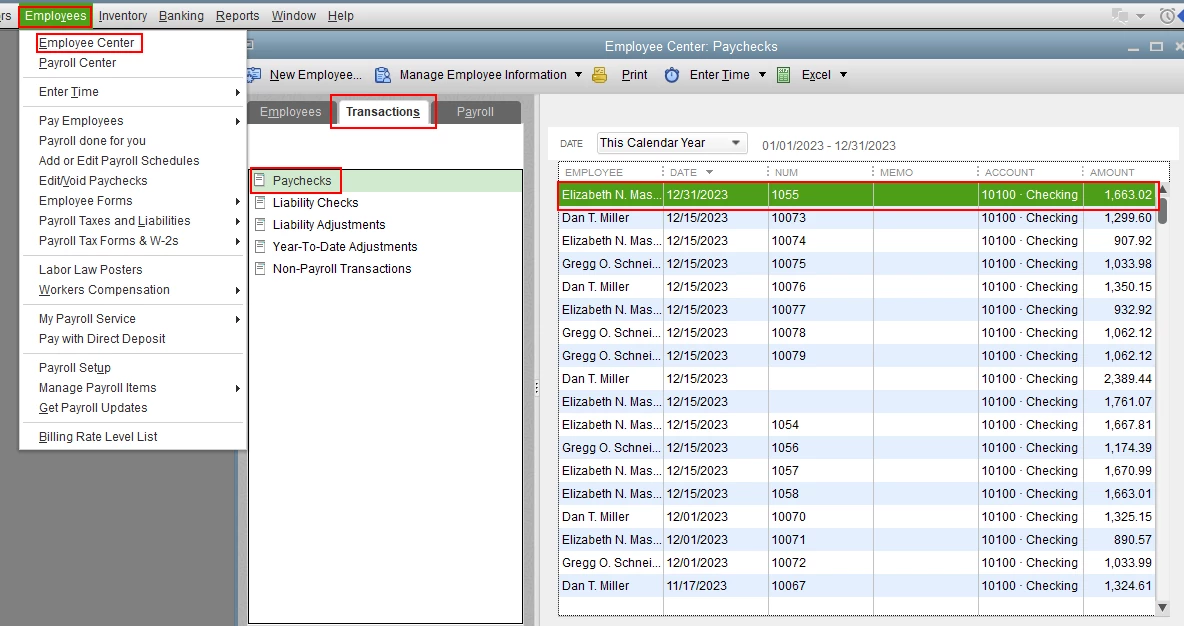Open the Reports menu
Viewport: 1184px width, 626px height.
click(x=237, y=16)
